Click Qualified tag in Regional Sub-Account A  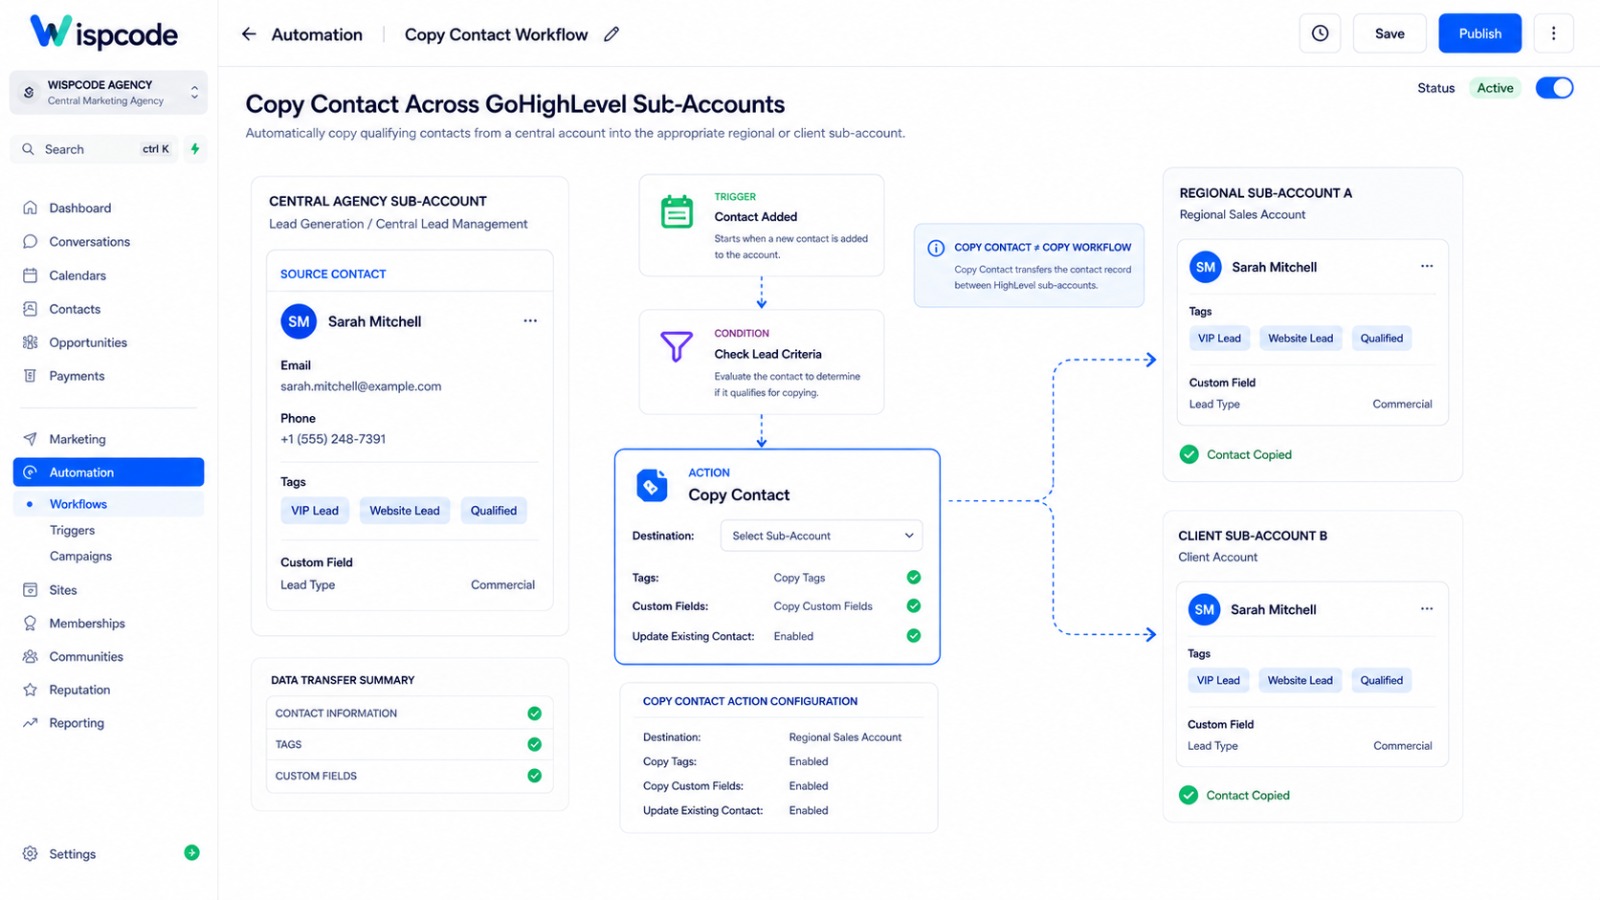coord(1382,338)
